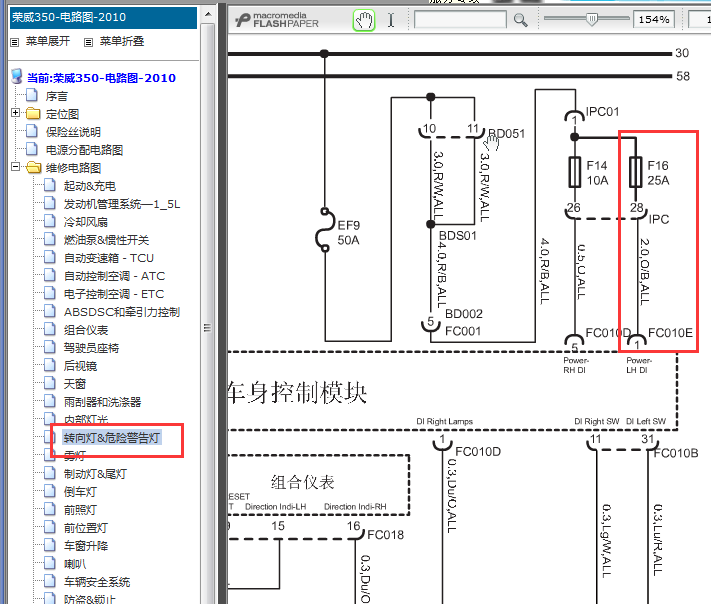Viewport: 711px width, 604px height.
Task: Select the hand pan tool
Action: [364, 20]
